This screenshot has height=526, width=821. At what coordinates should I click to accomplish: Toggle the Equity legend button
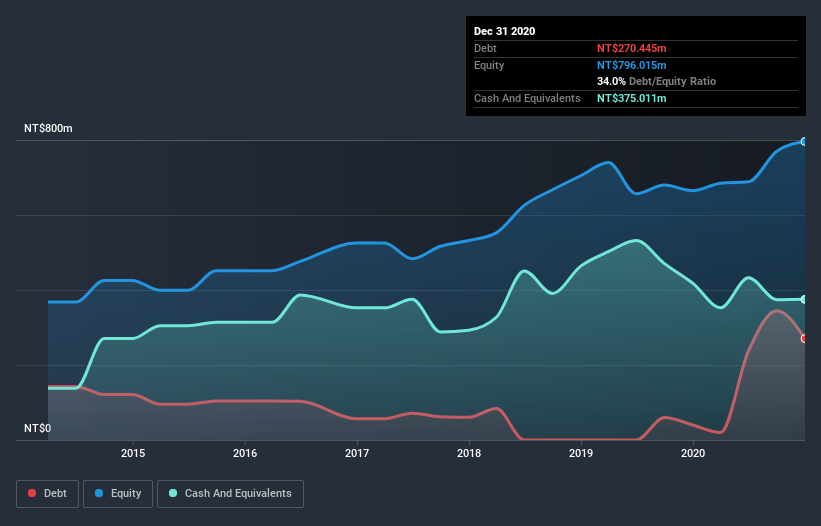(118, 494)
